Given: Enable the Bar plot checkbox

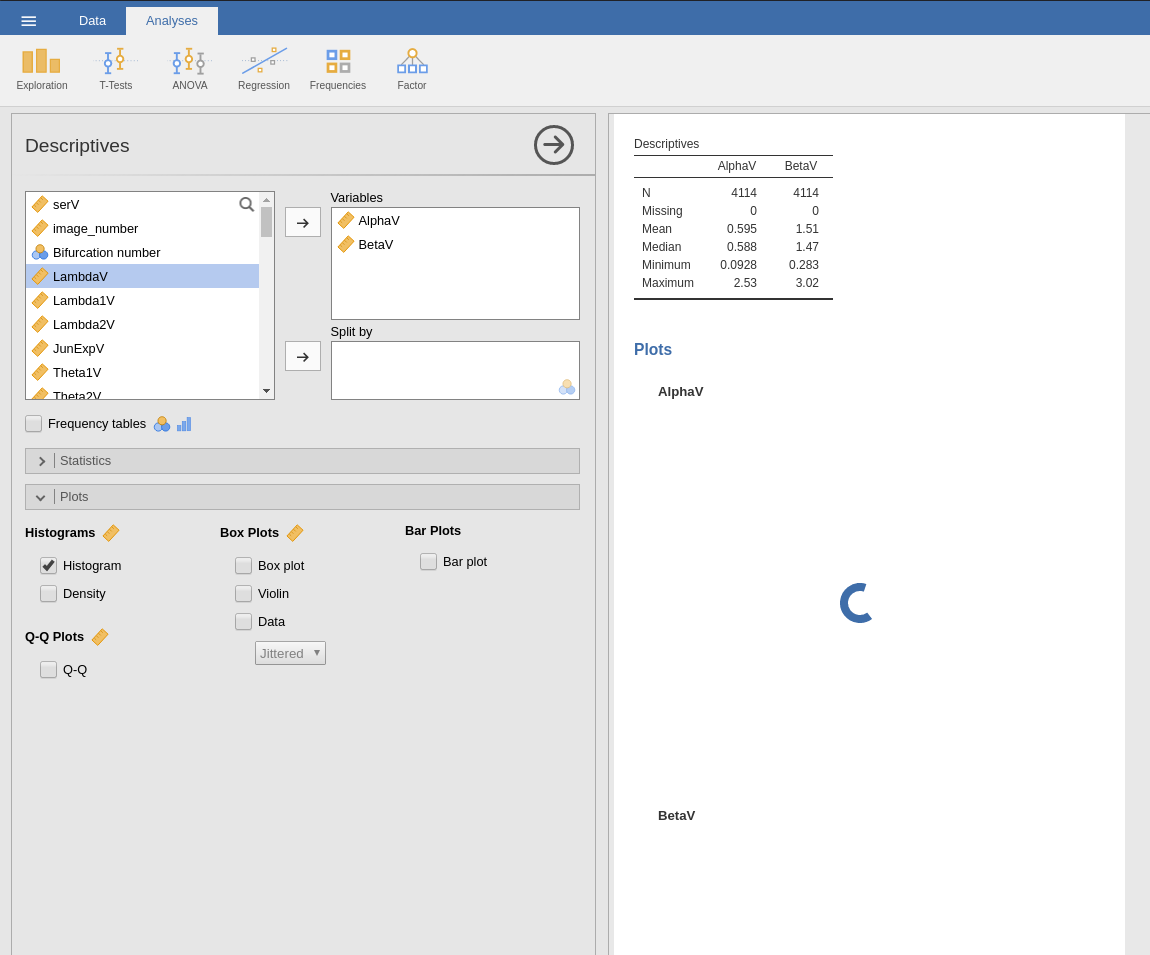Looking at the screenshot, I should tap(428, 562).
